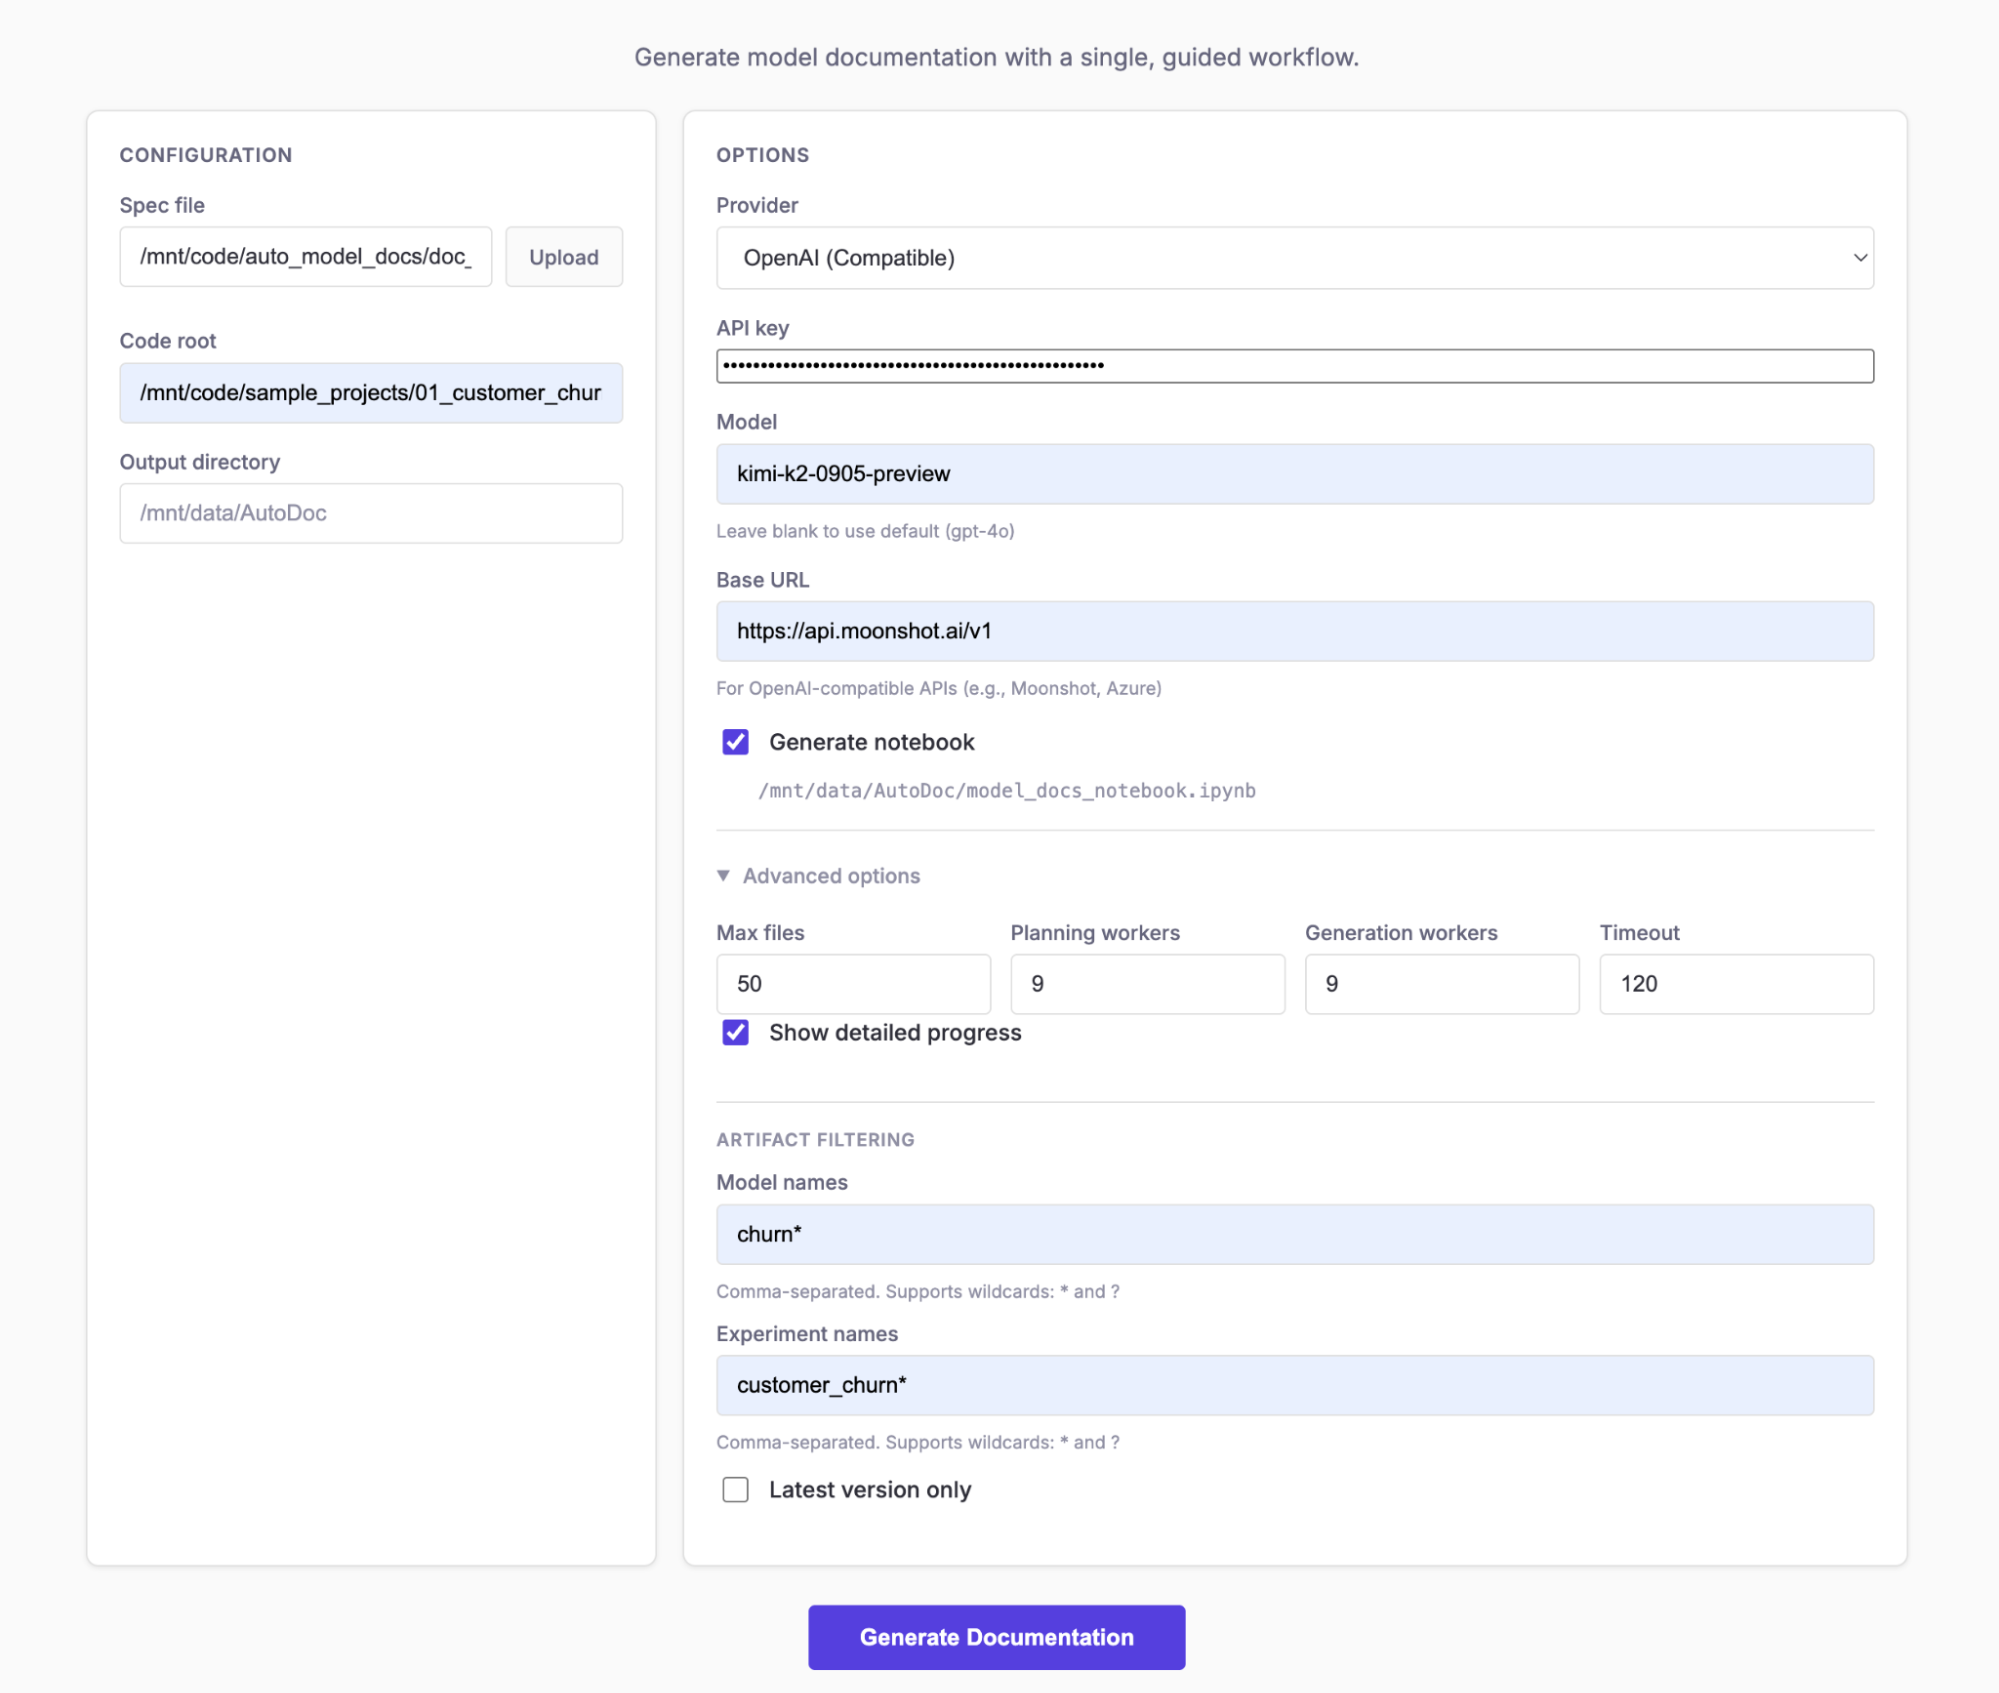Uncheck Show detailed progress
Viewport: 1999px width, 1693px height.
pyautogui.click(x=735, y=1032)
